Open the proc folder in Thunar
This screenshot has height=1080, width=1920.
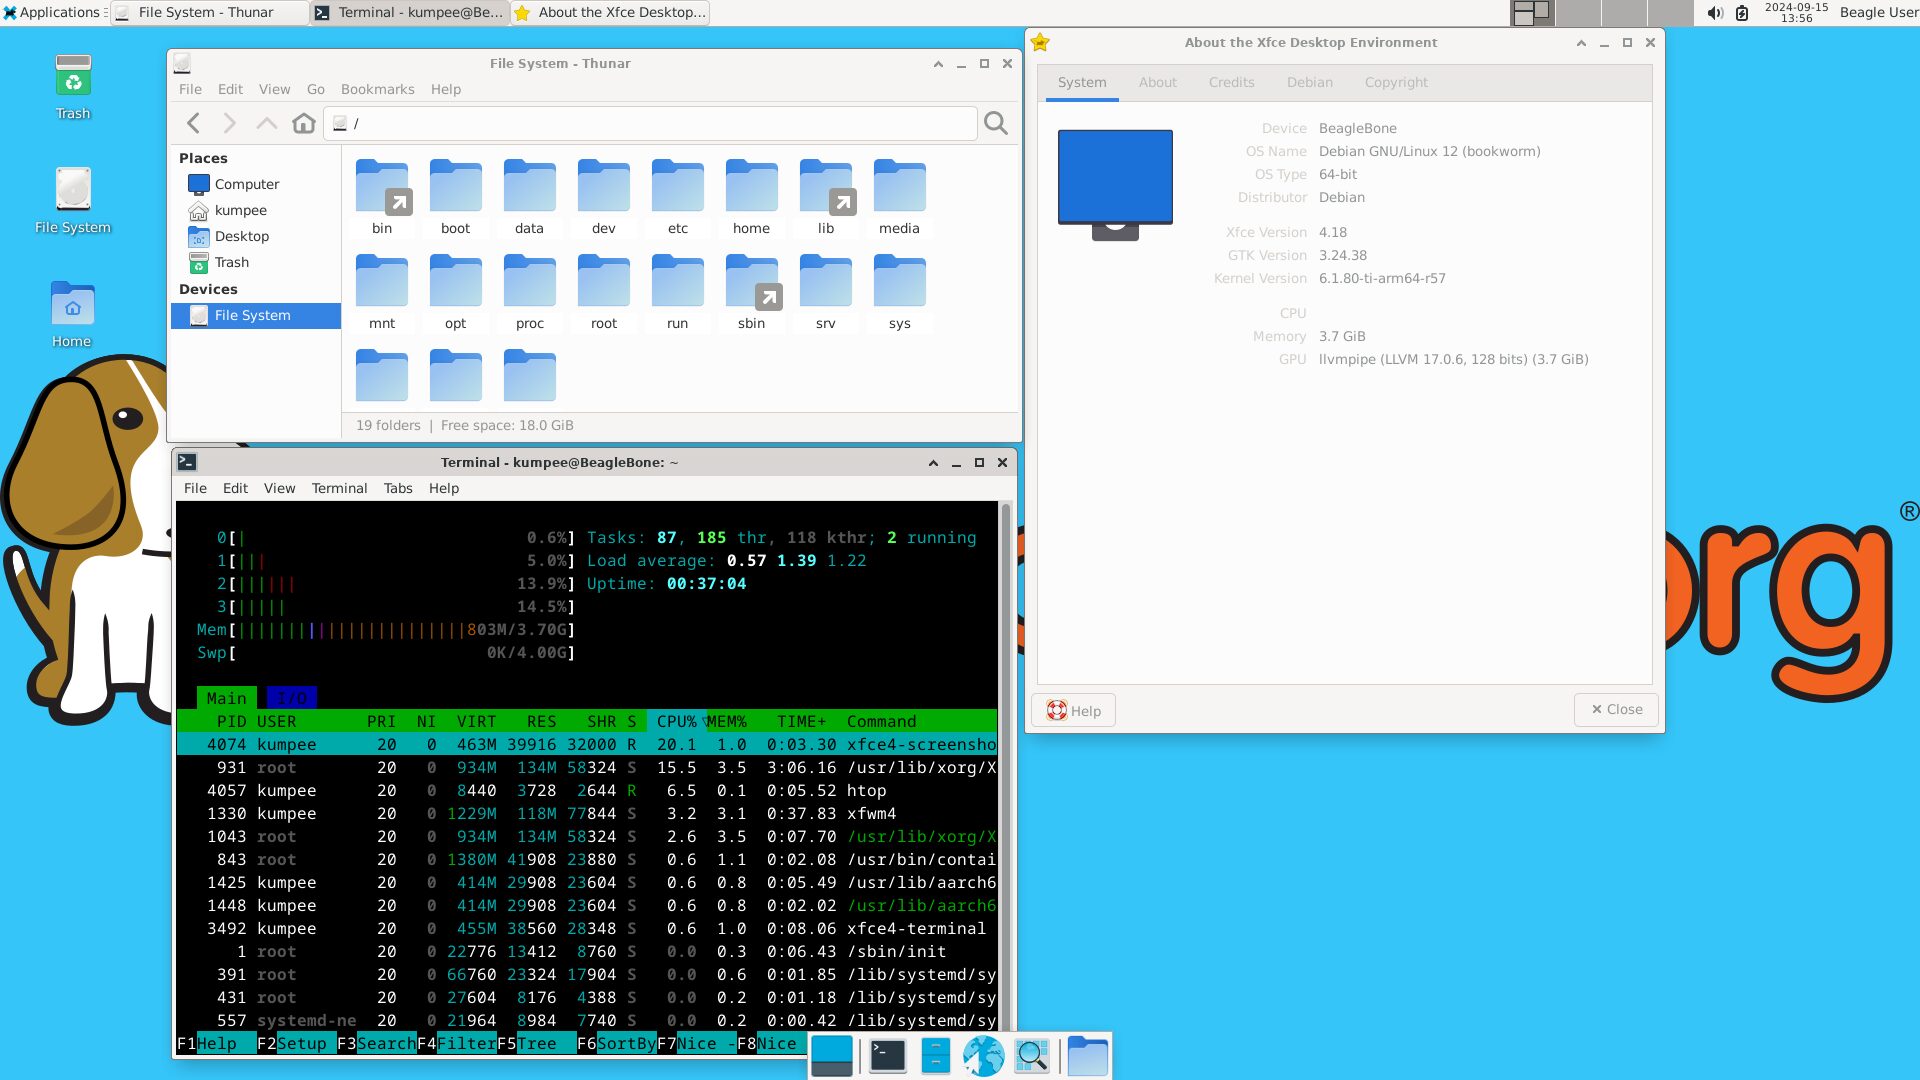tap(529, 291)
